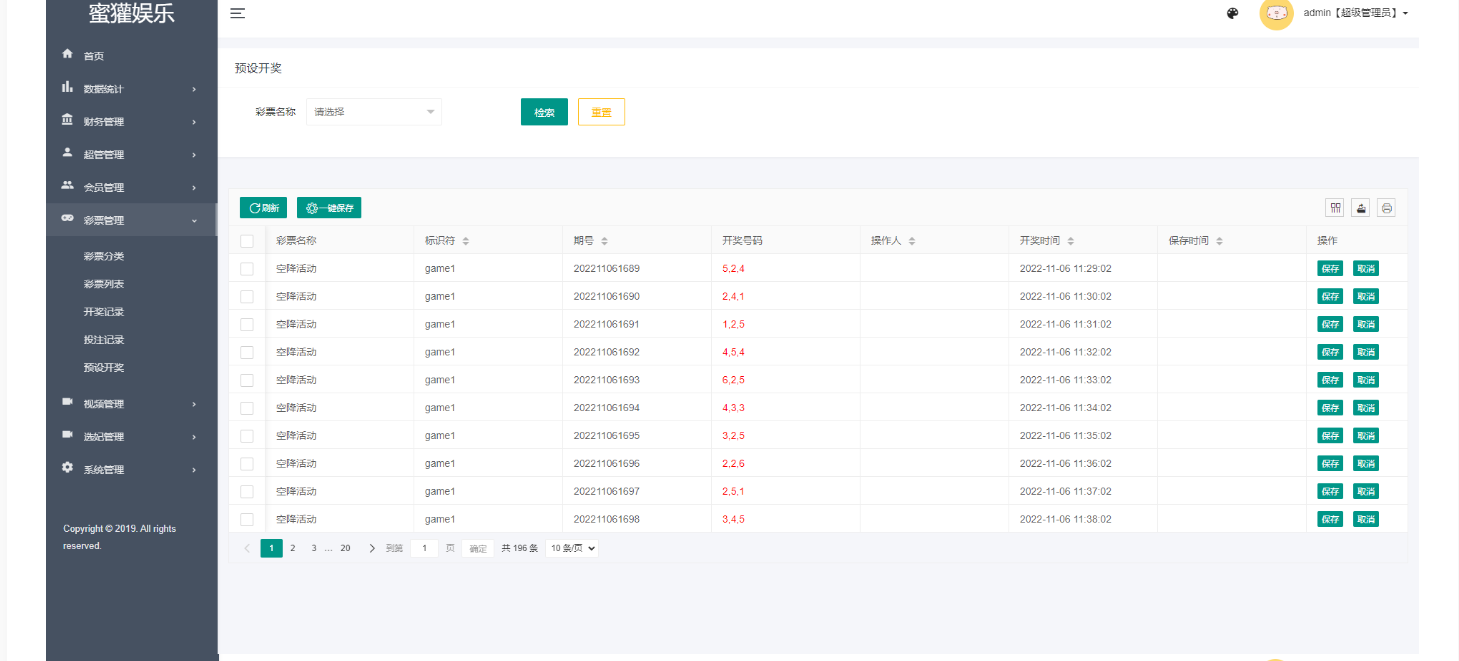Screen dimensions: 1459x661
Task: Open the column filter grid icon
Action: click(x=1334, y=207)
